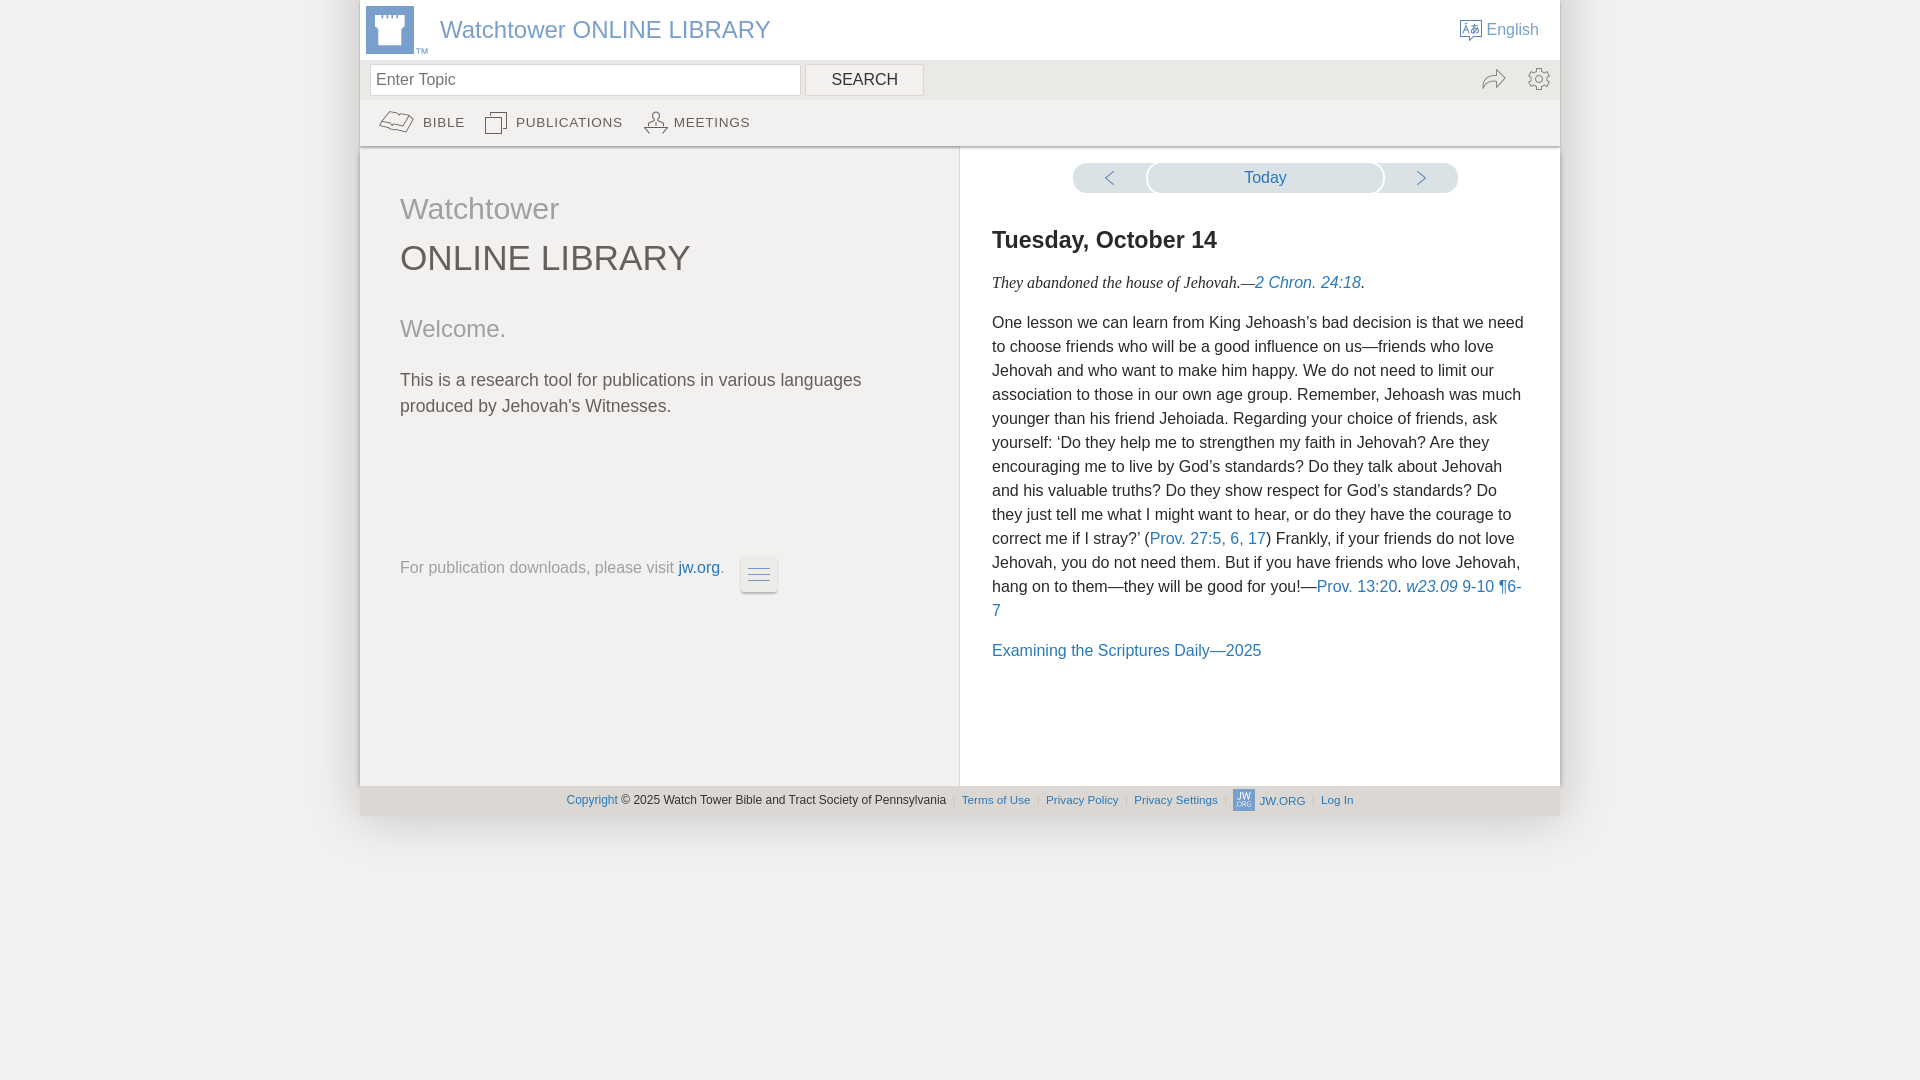Open the Prov. 13:20 scripture link
Screen dimensions: 1920x1080
pyautogui.click(x=1357, y=587)
